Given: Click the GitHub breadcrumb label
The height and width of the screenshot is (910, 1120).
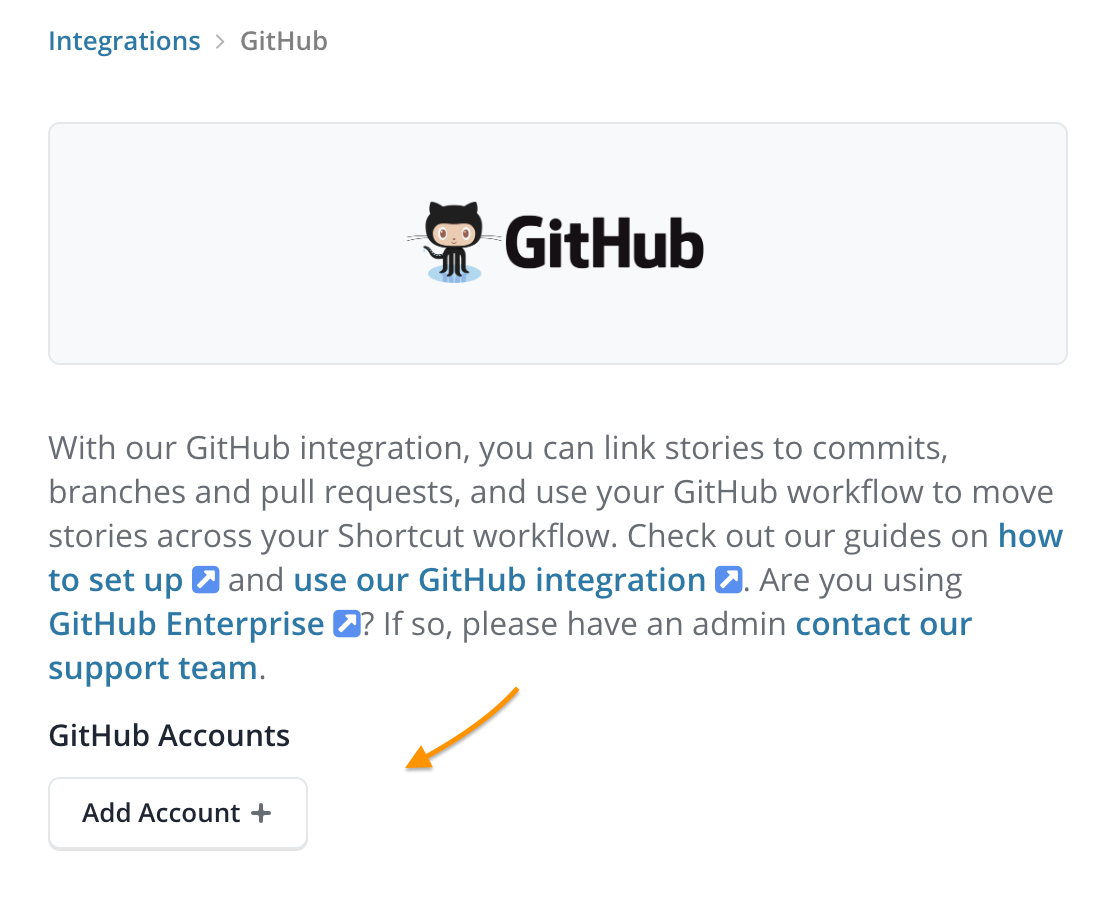Looking at the screenshot, I should 284,41.
